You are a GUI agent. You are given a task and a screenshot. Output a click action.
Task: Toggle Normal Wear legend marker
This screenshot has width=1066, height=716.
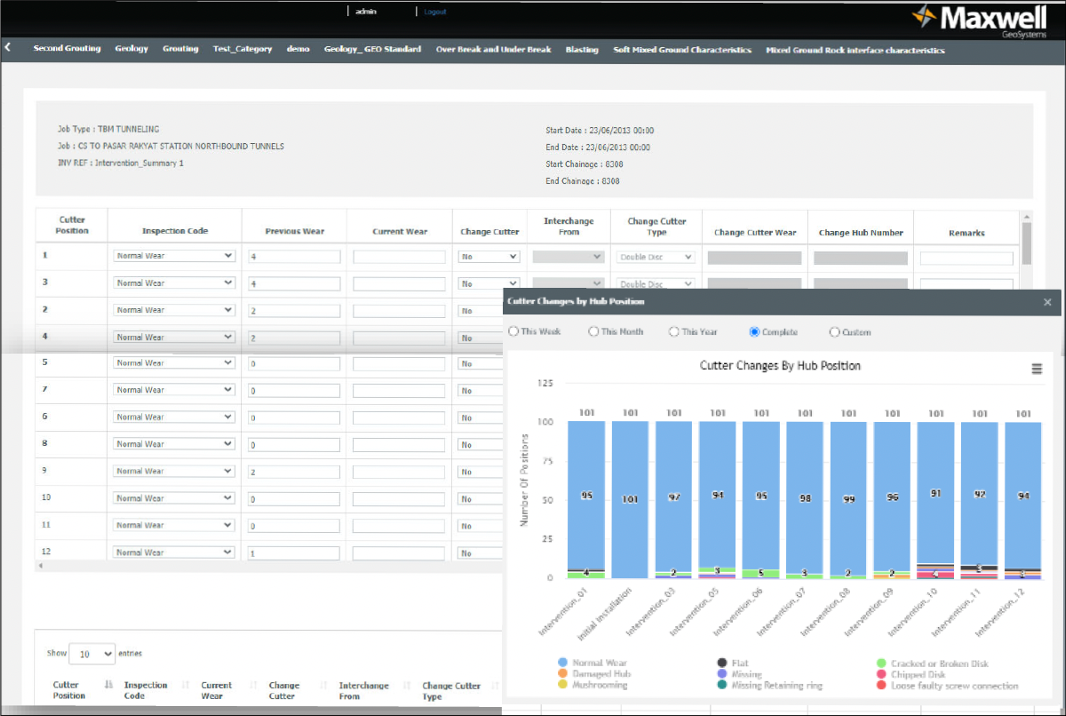point(562,662)
